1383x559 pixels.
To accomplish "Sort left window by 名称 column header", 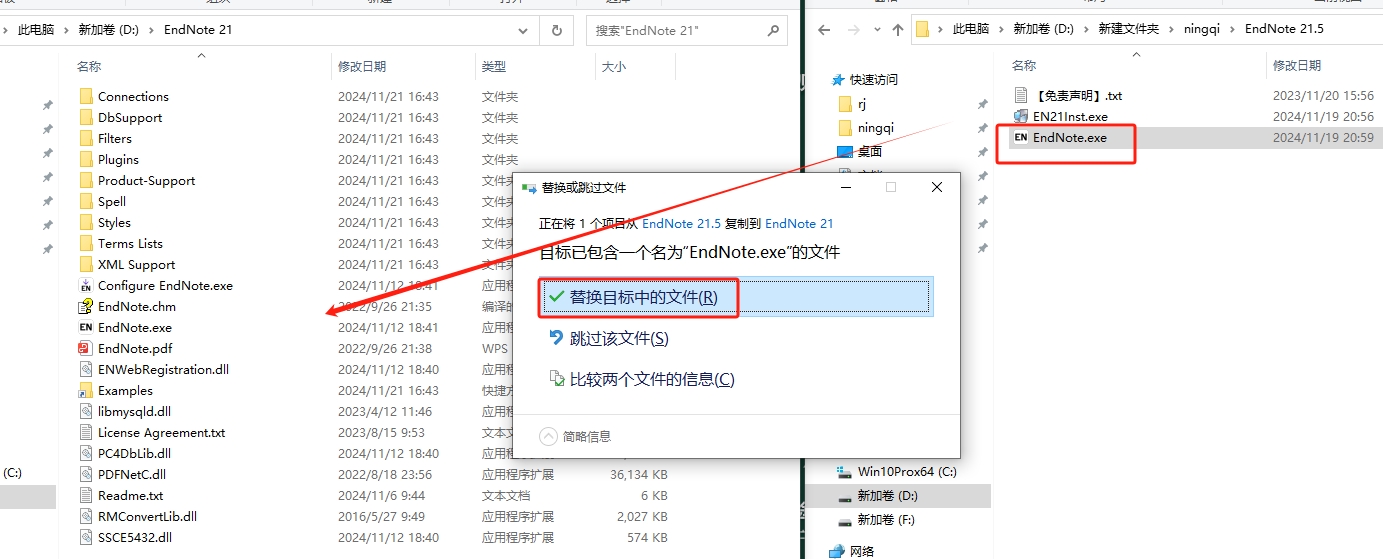I will [x=89, y=67].
